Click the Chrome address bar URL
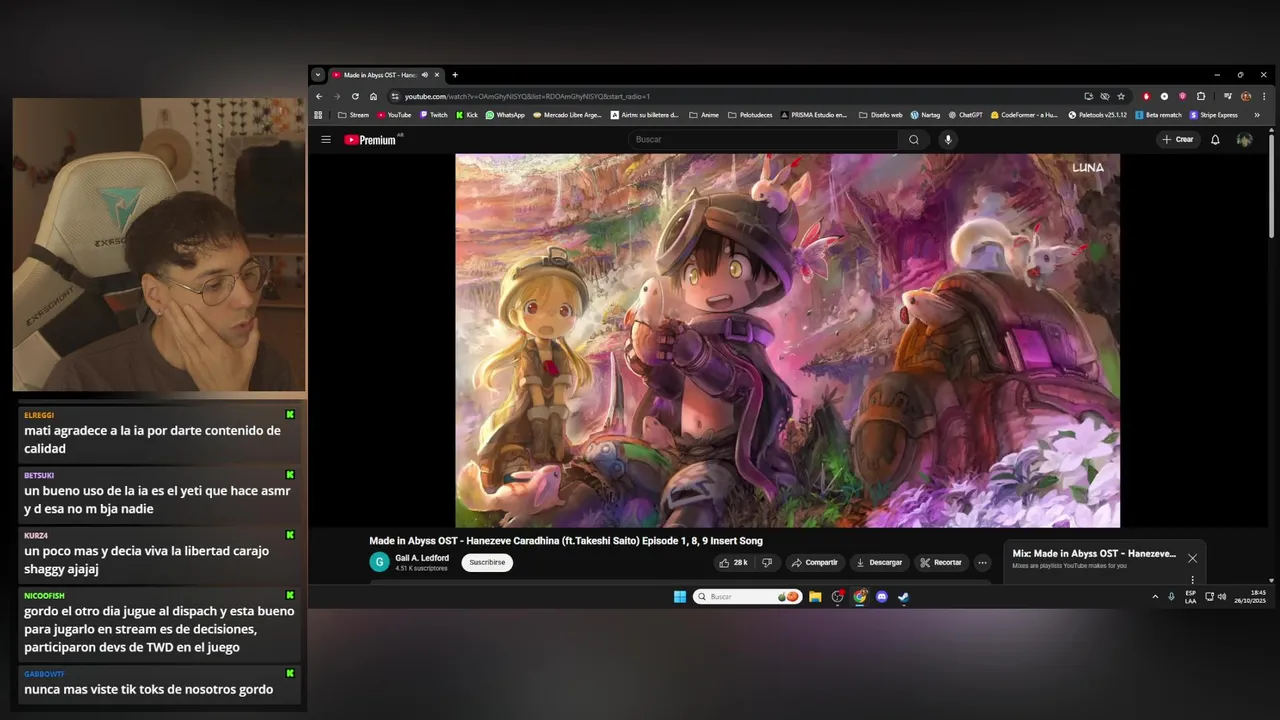The width and height of the screenshot is (1280, 720). (x=527, y=96)
